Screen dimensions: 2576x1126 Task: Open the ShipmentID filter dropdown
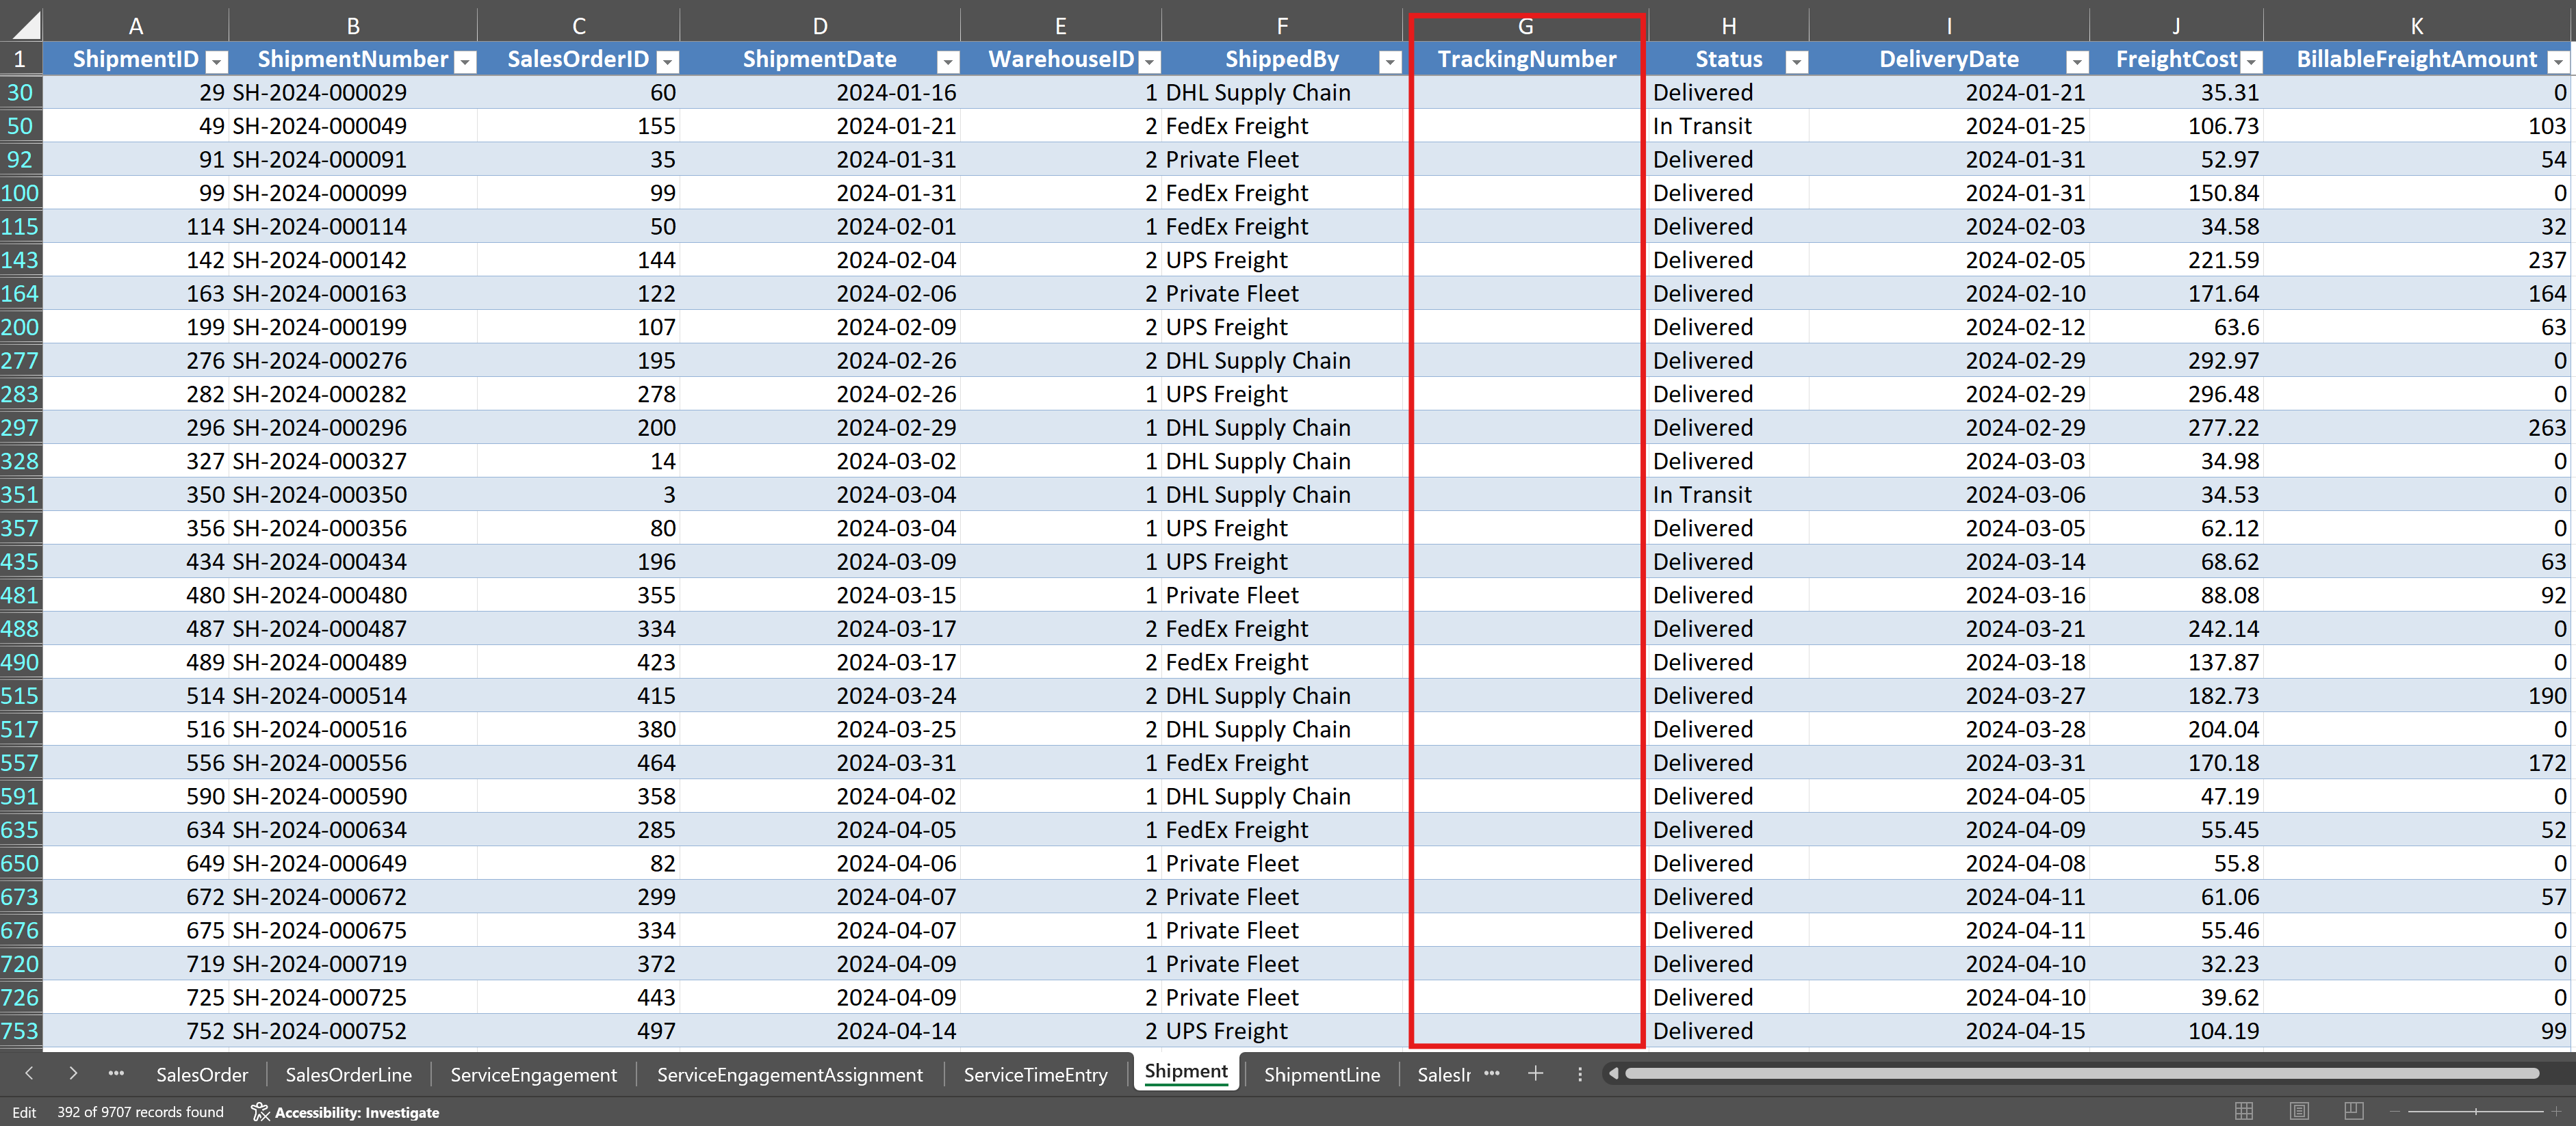click(x=216, y=62)
